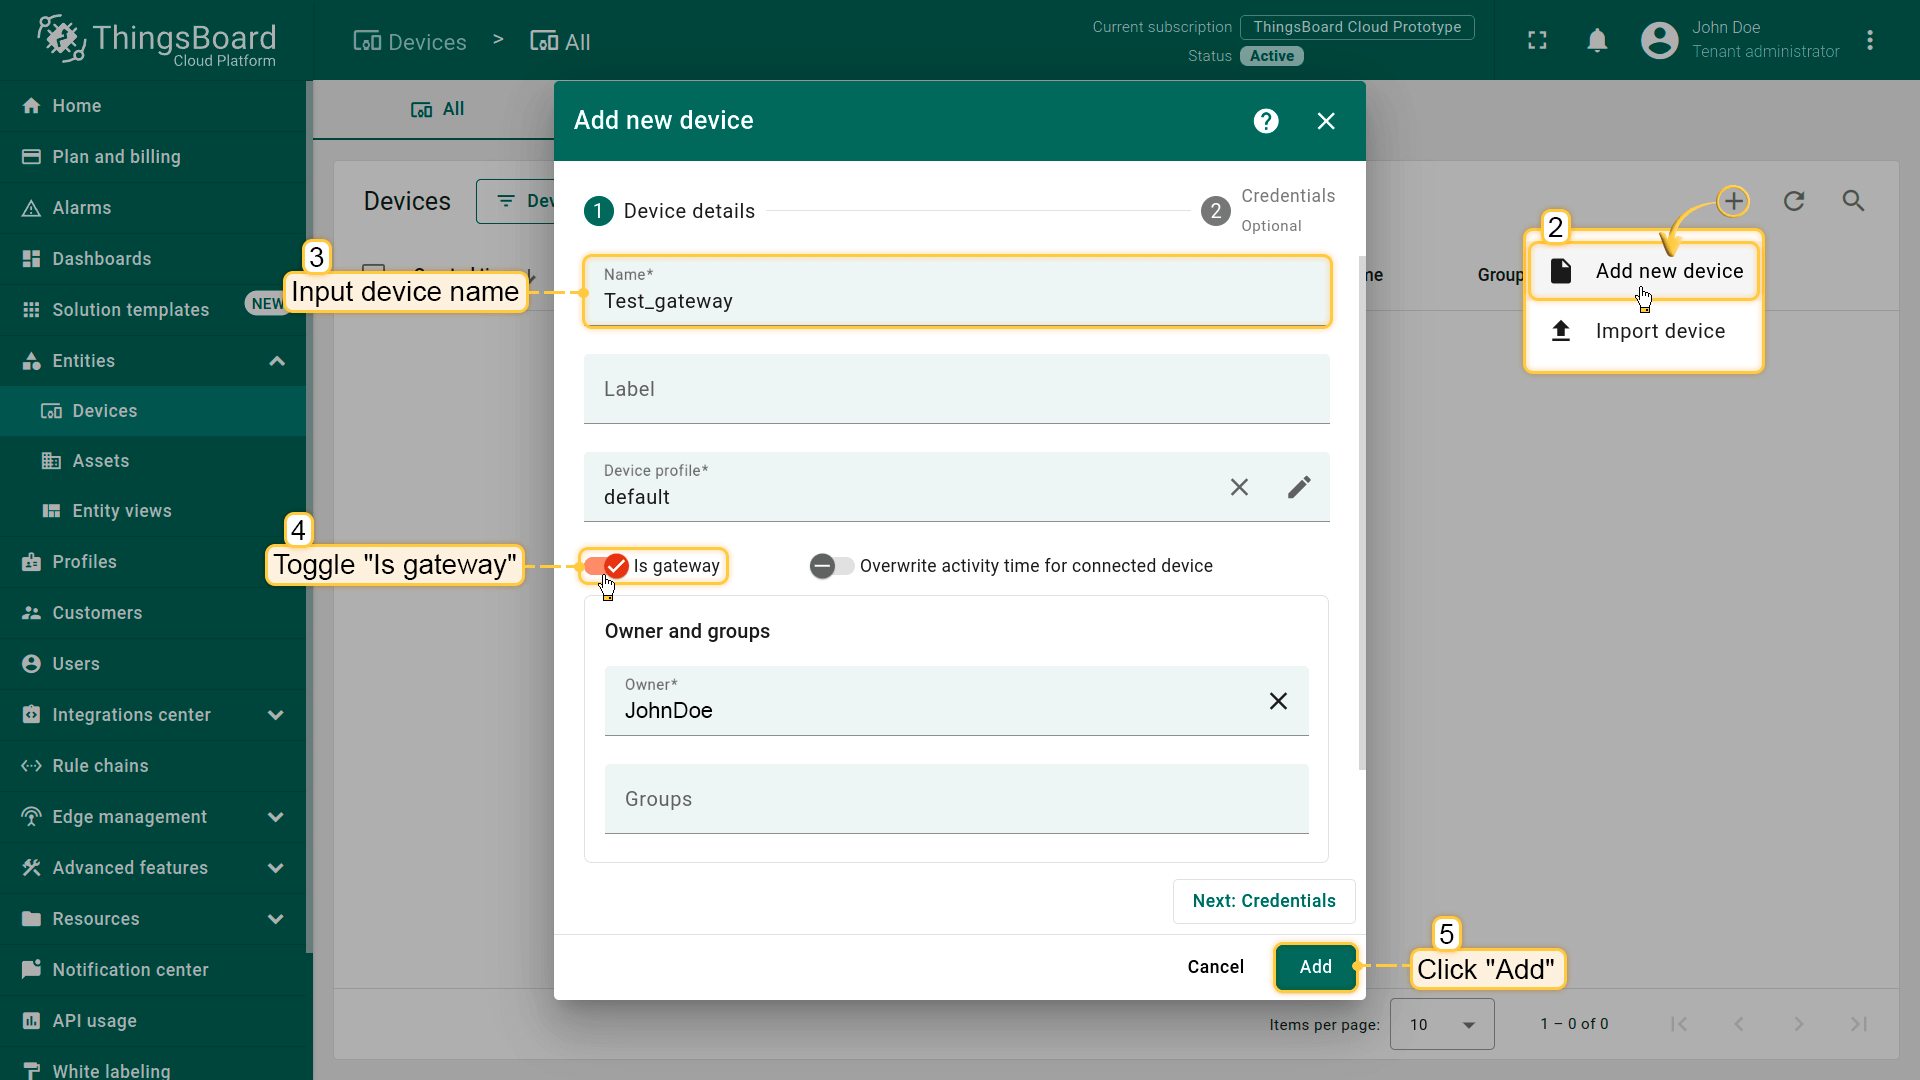Expand Integrations center menu
Viewport: 1920px width, 1080px height.
(x=276, y=715)
